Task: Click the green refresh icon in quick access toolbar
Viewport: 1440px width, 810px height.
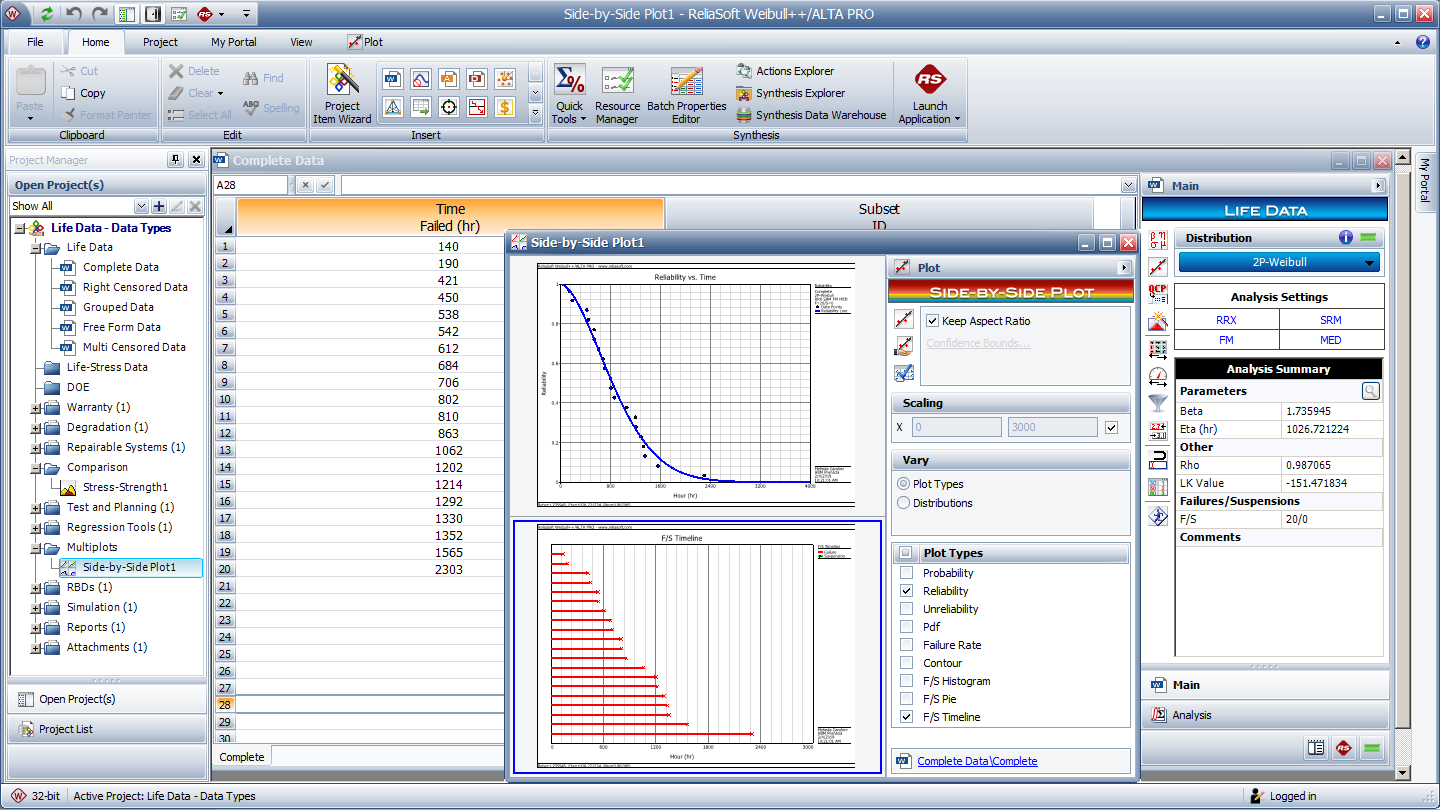Action: click(47, 14)
